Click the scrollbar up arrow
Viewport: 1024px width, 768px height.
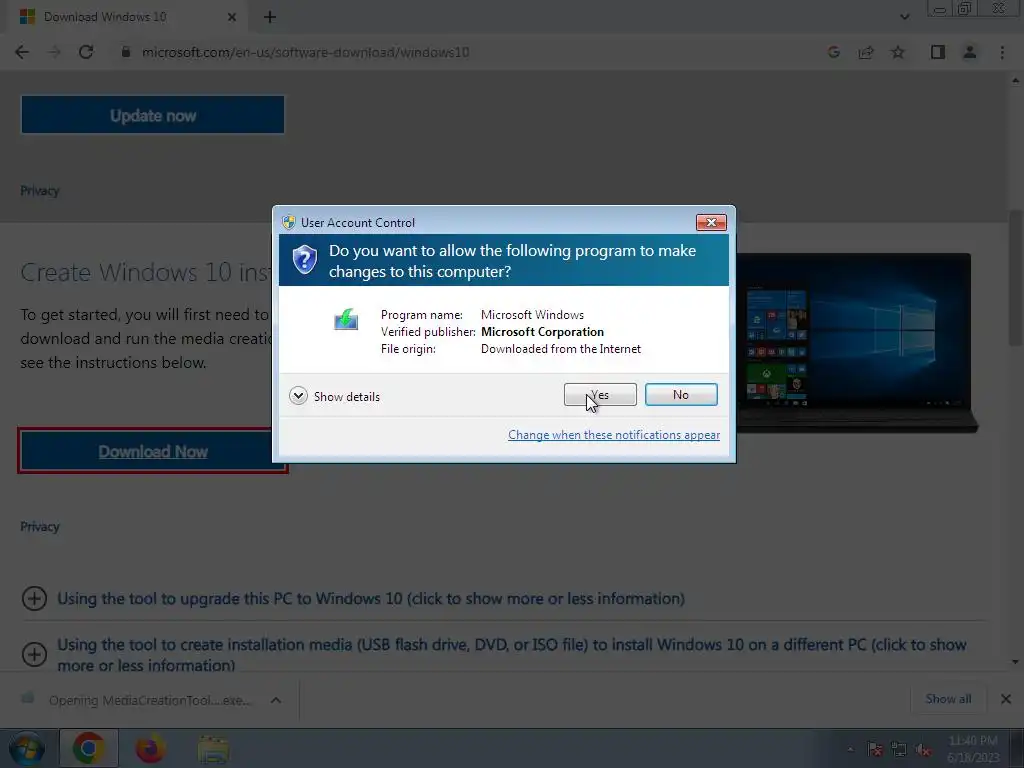[1016, 80]
